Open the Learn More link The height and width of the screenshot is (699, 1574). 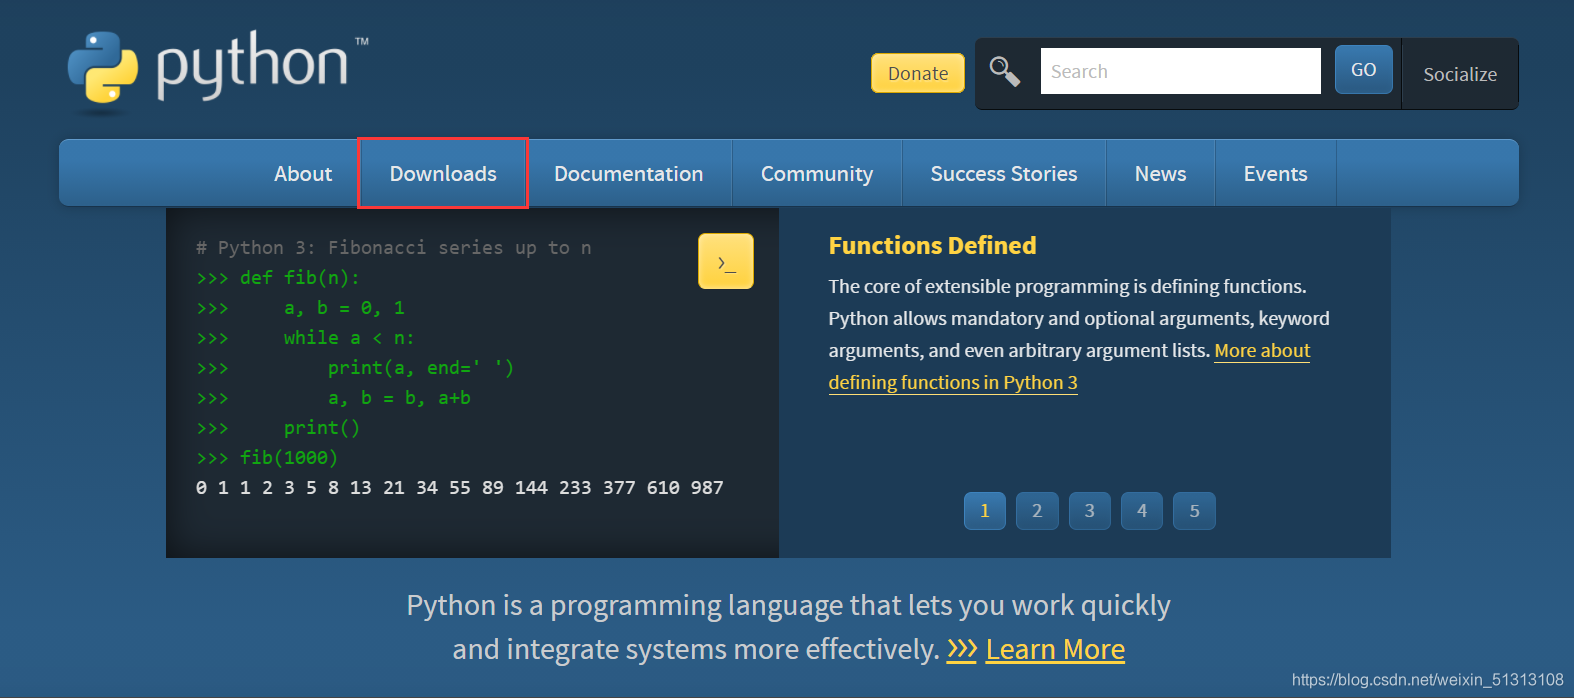pos(1055,650)
